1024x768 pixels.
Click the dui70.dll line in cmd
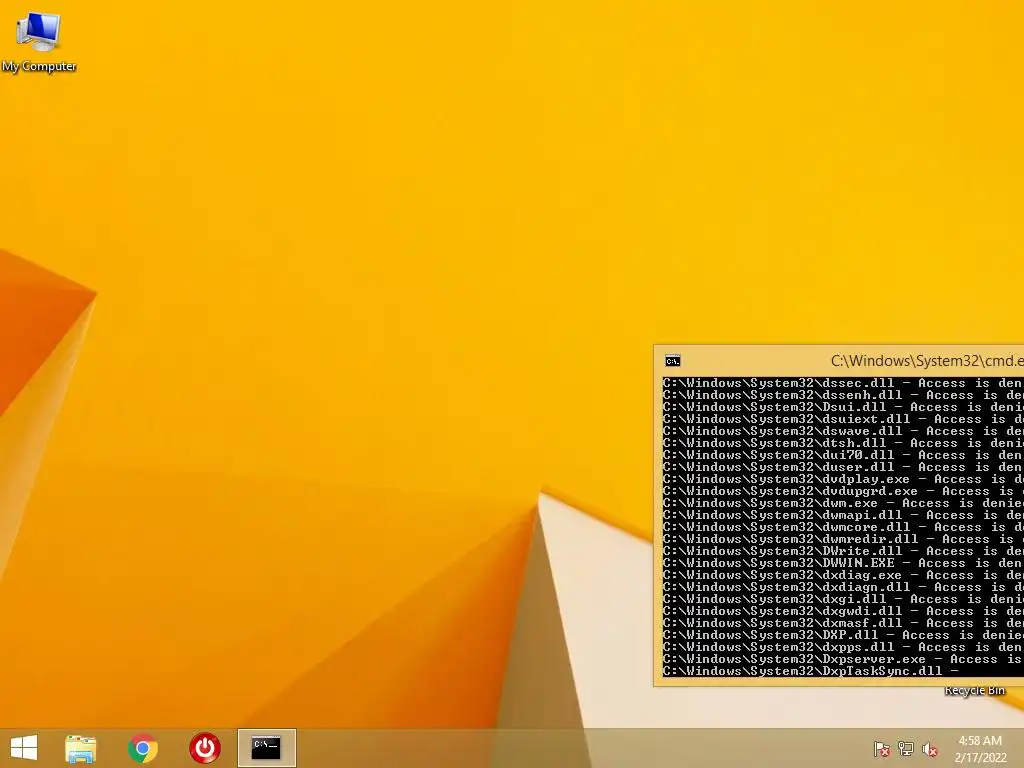(842, 455)
